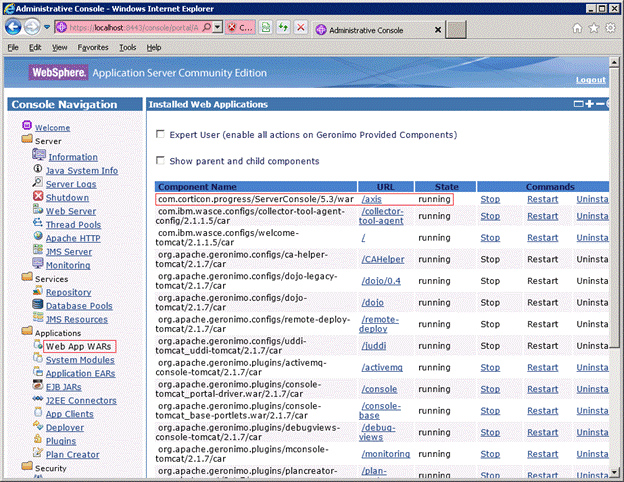
Task: Open the File menu
Action: (x=13, y=48)
